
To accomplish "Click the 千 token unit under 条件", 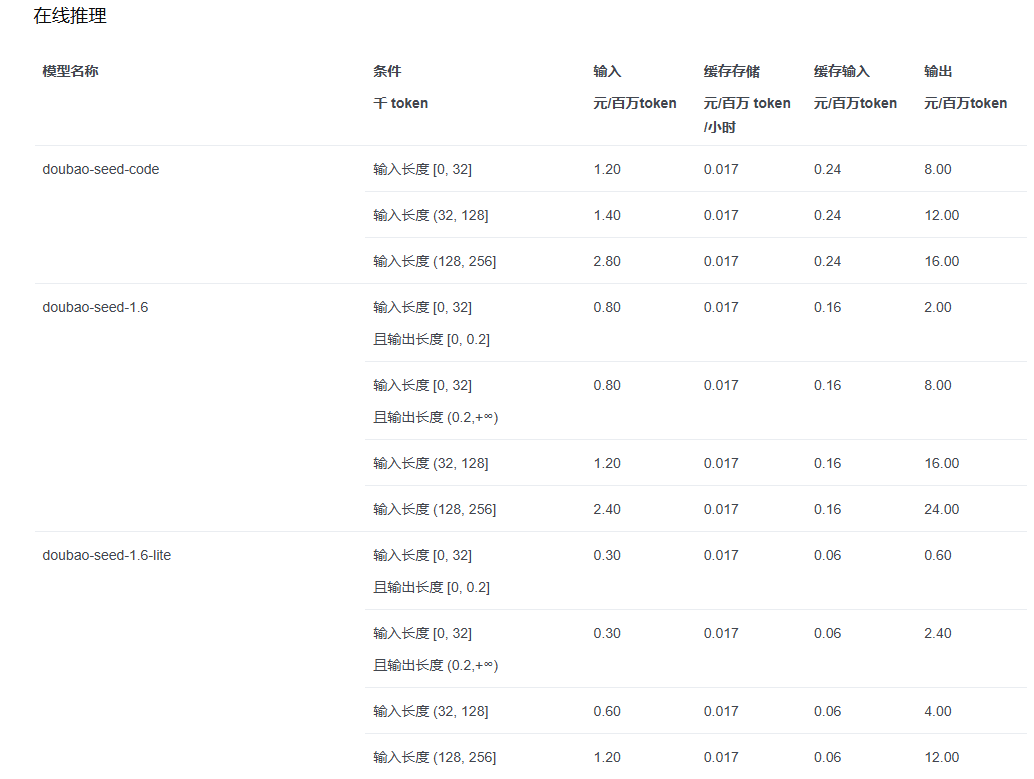I will click(401, 104).
